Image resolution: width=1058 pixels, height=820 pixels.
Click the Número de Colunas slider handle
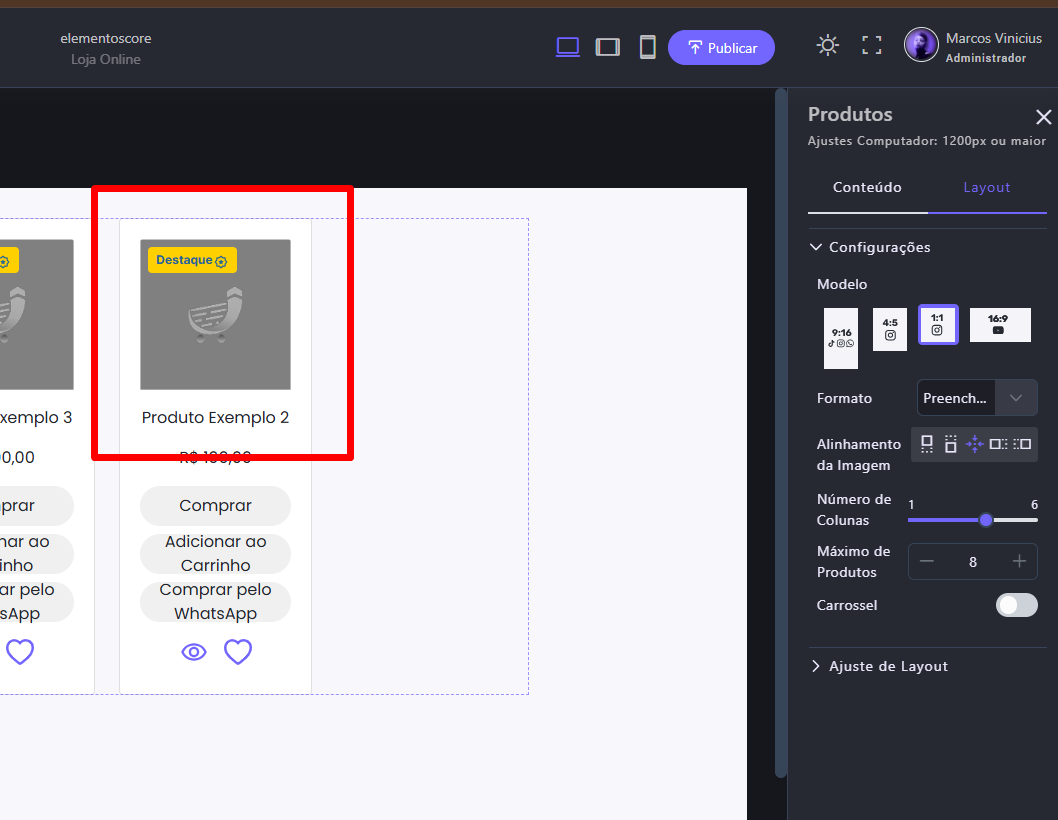986,520
